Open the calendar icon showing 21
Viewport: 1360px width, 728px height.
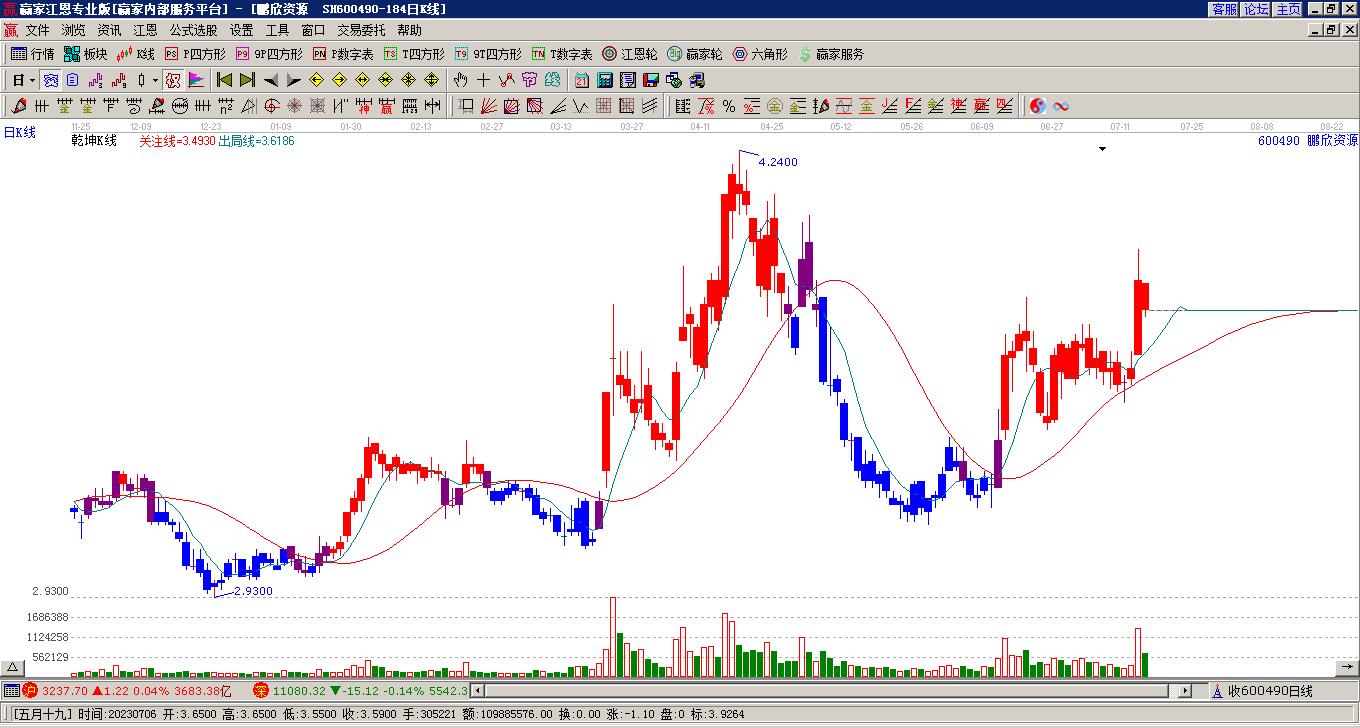coord(581,80)
